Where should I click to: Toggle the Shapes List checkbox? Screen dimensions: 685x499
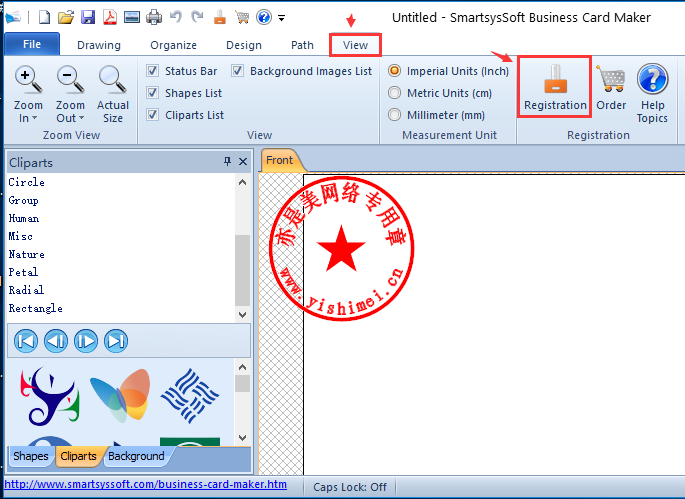coord(152,93)
